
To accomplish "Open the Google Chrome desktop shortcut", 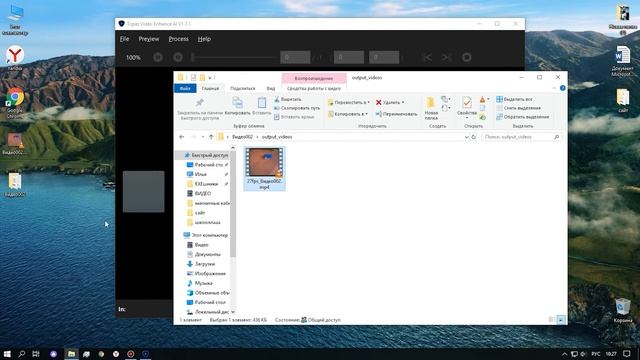I will (x=15, y=102).
